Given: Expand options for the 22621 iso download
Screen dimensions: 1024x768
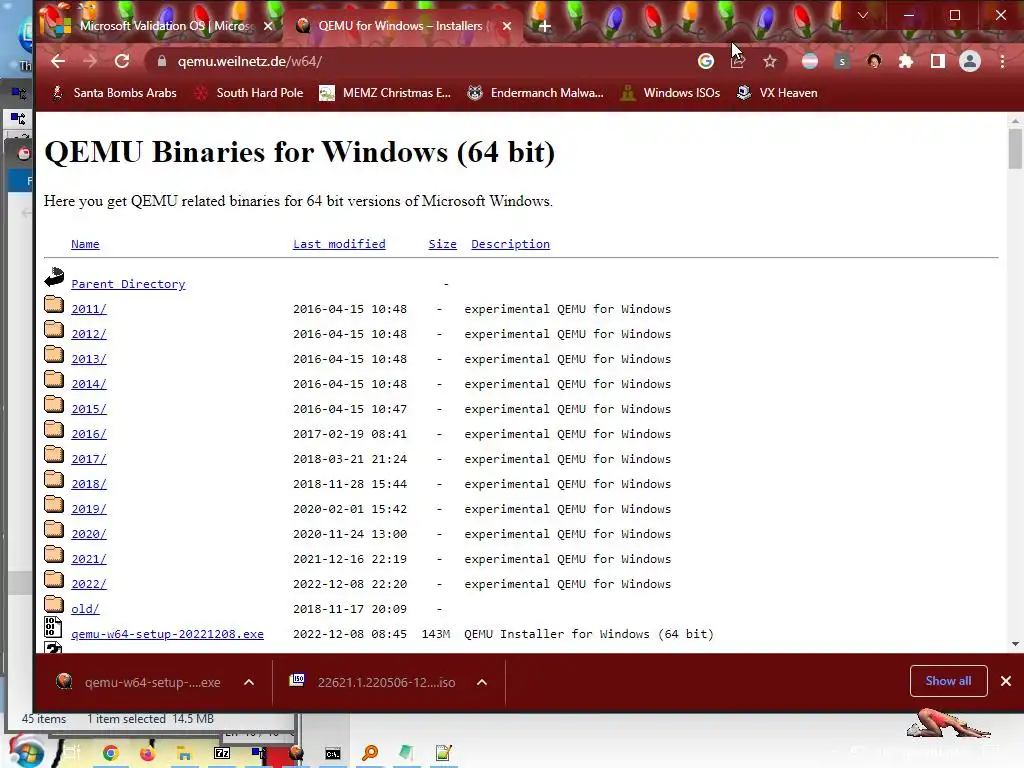Looking at the screenshot, I should click(x=482, y=682).
